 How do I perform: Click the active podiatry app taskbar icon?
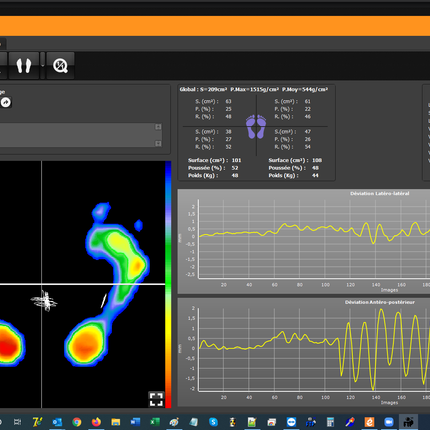coord(408,422)
